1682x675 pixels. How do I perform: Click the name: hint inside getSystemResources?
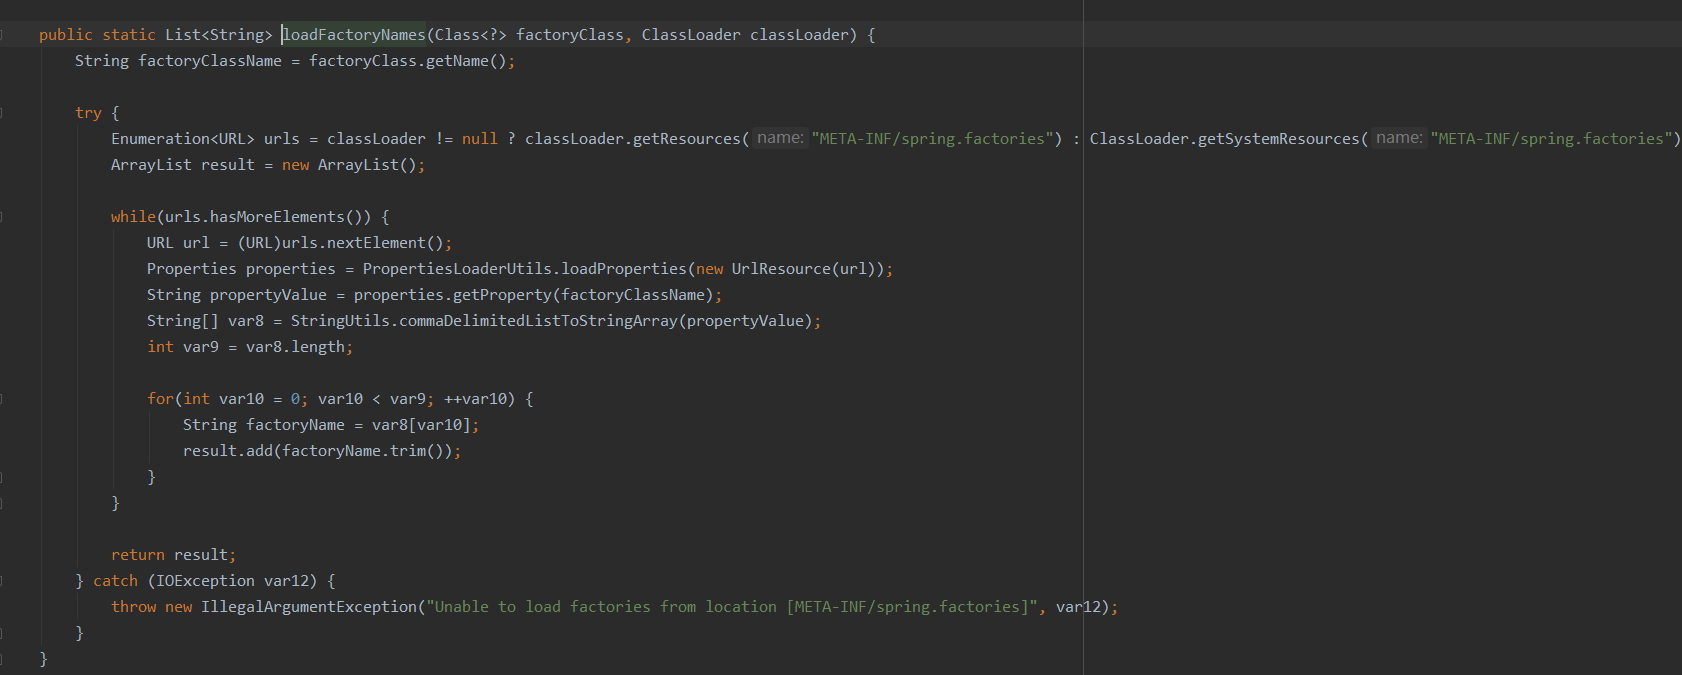tap(1399, 138)
